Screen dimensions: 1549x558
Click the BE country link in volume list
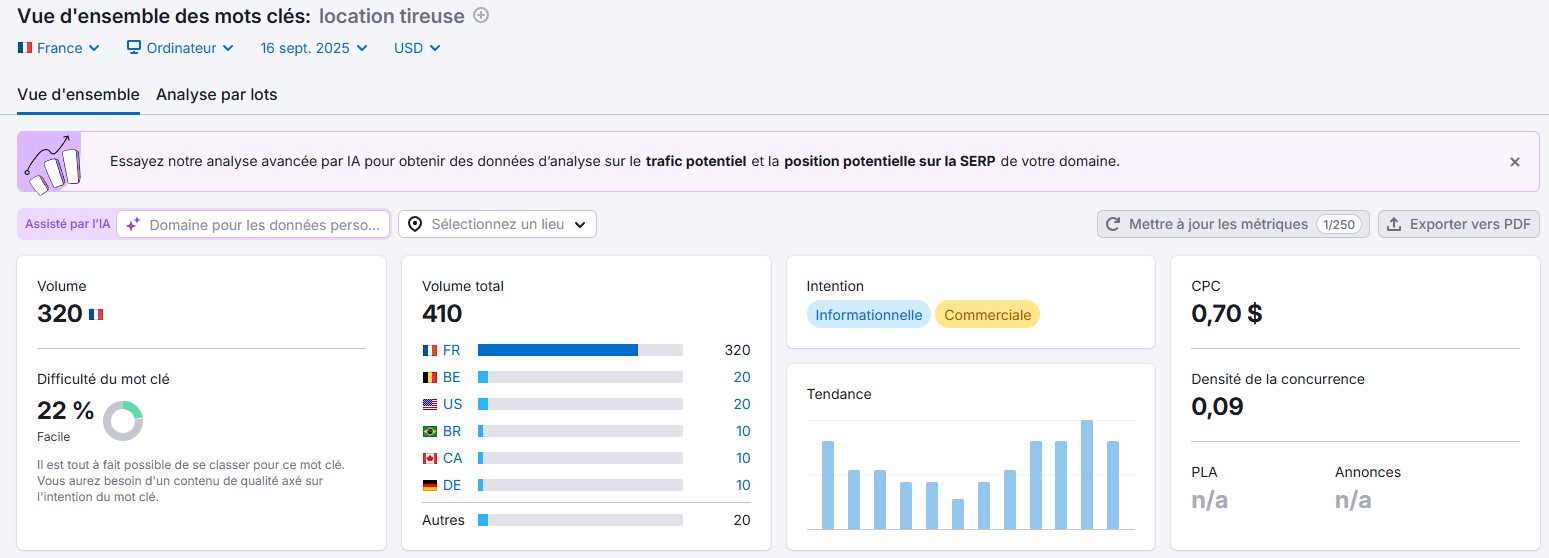click(x=451, y=377)
